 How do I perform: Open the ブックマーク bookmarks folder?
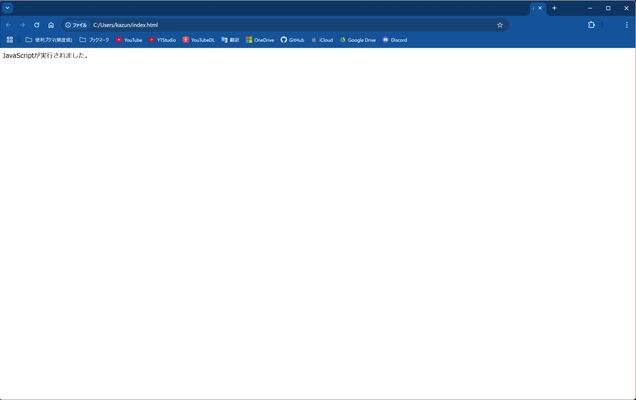(x=94, y=40)
